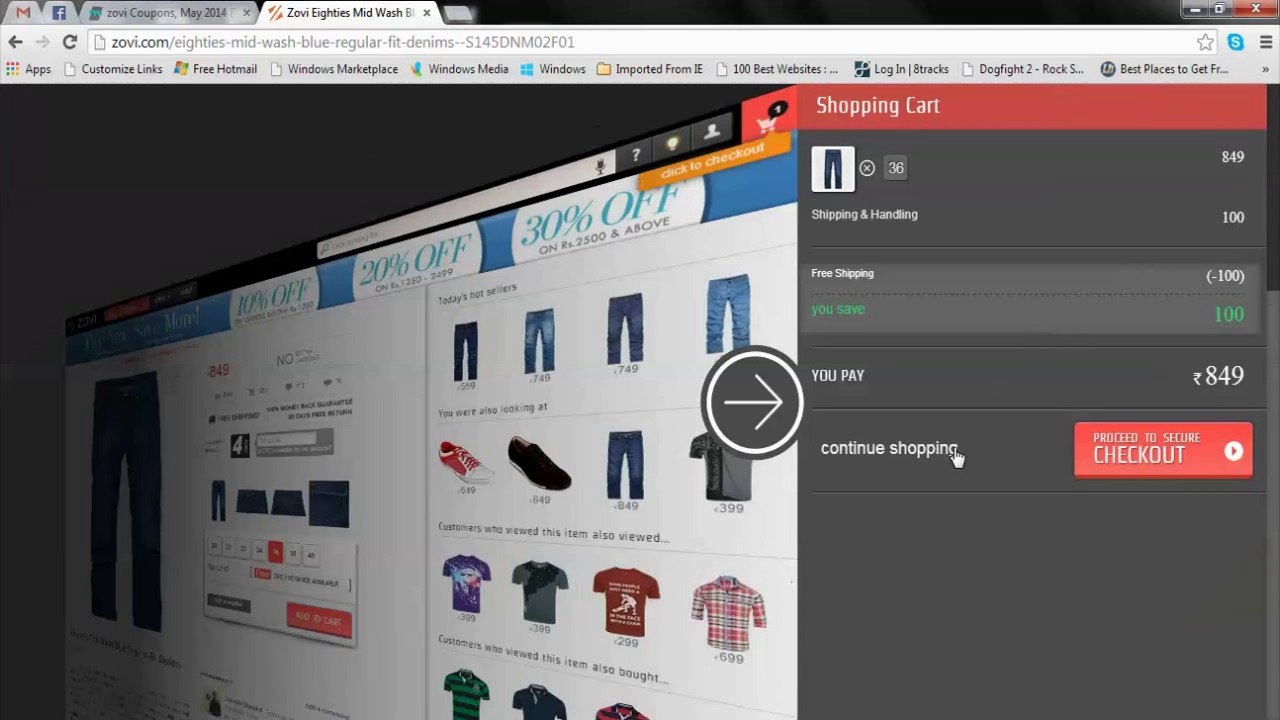Click the large blue jeans product image
Screen dimensions: 1280x720
tap(126, 500)
